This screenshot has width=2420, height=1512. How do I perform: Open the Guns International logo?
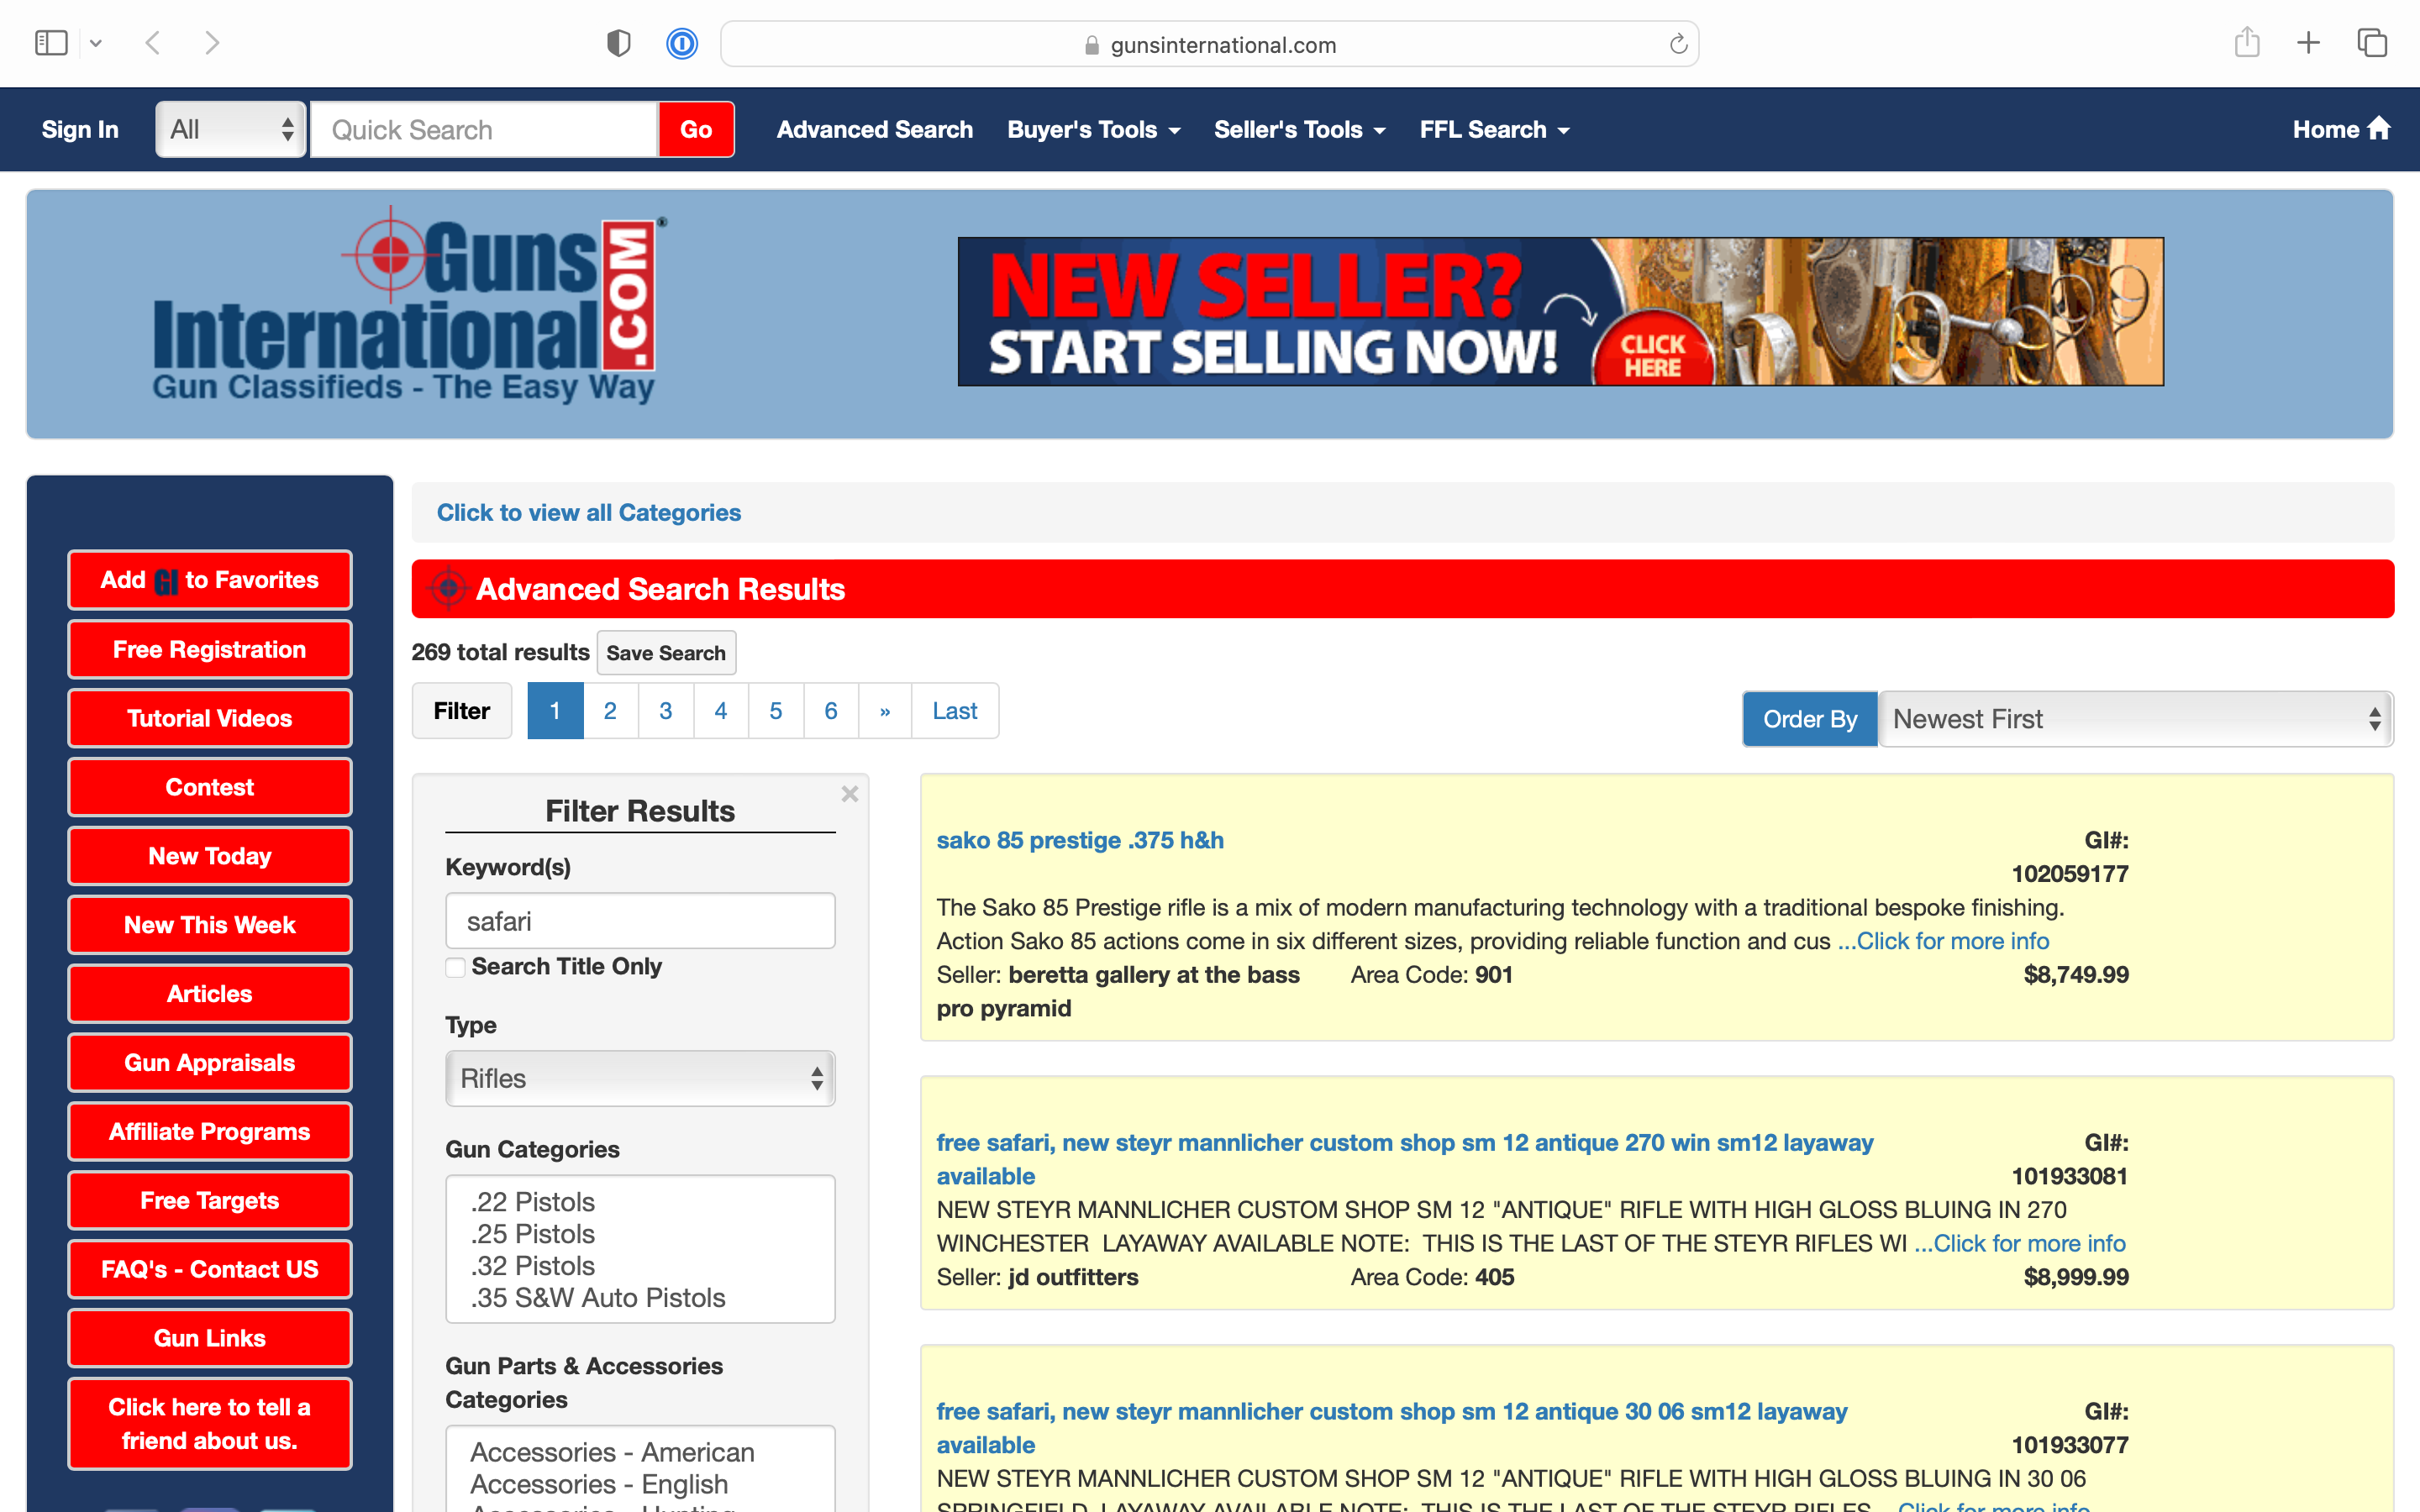[x=408, y=306]
